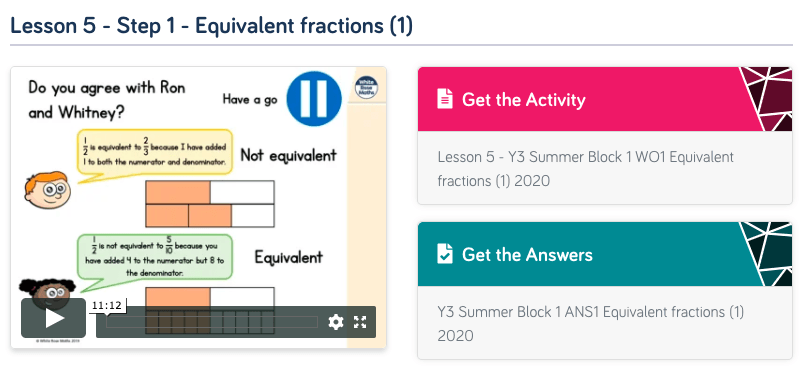Viewport: 809px width, 384px height.
Task: Open Y3 Summer Block 1 ANS1 answers link
Action: pyautogui.click(x=590, y=324)
